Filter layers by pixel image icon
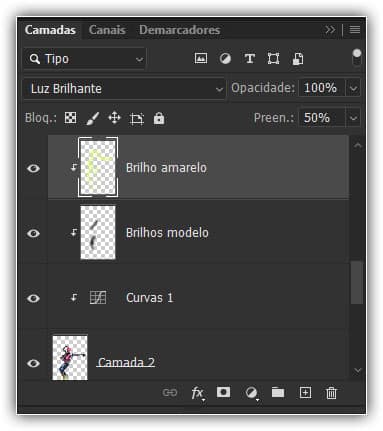The image size is (383, 431). [201, 59]
